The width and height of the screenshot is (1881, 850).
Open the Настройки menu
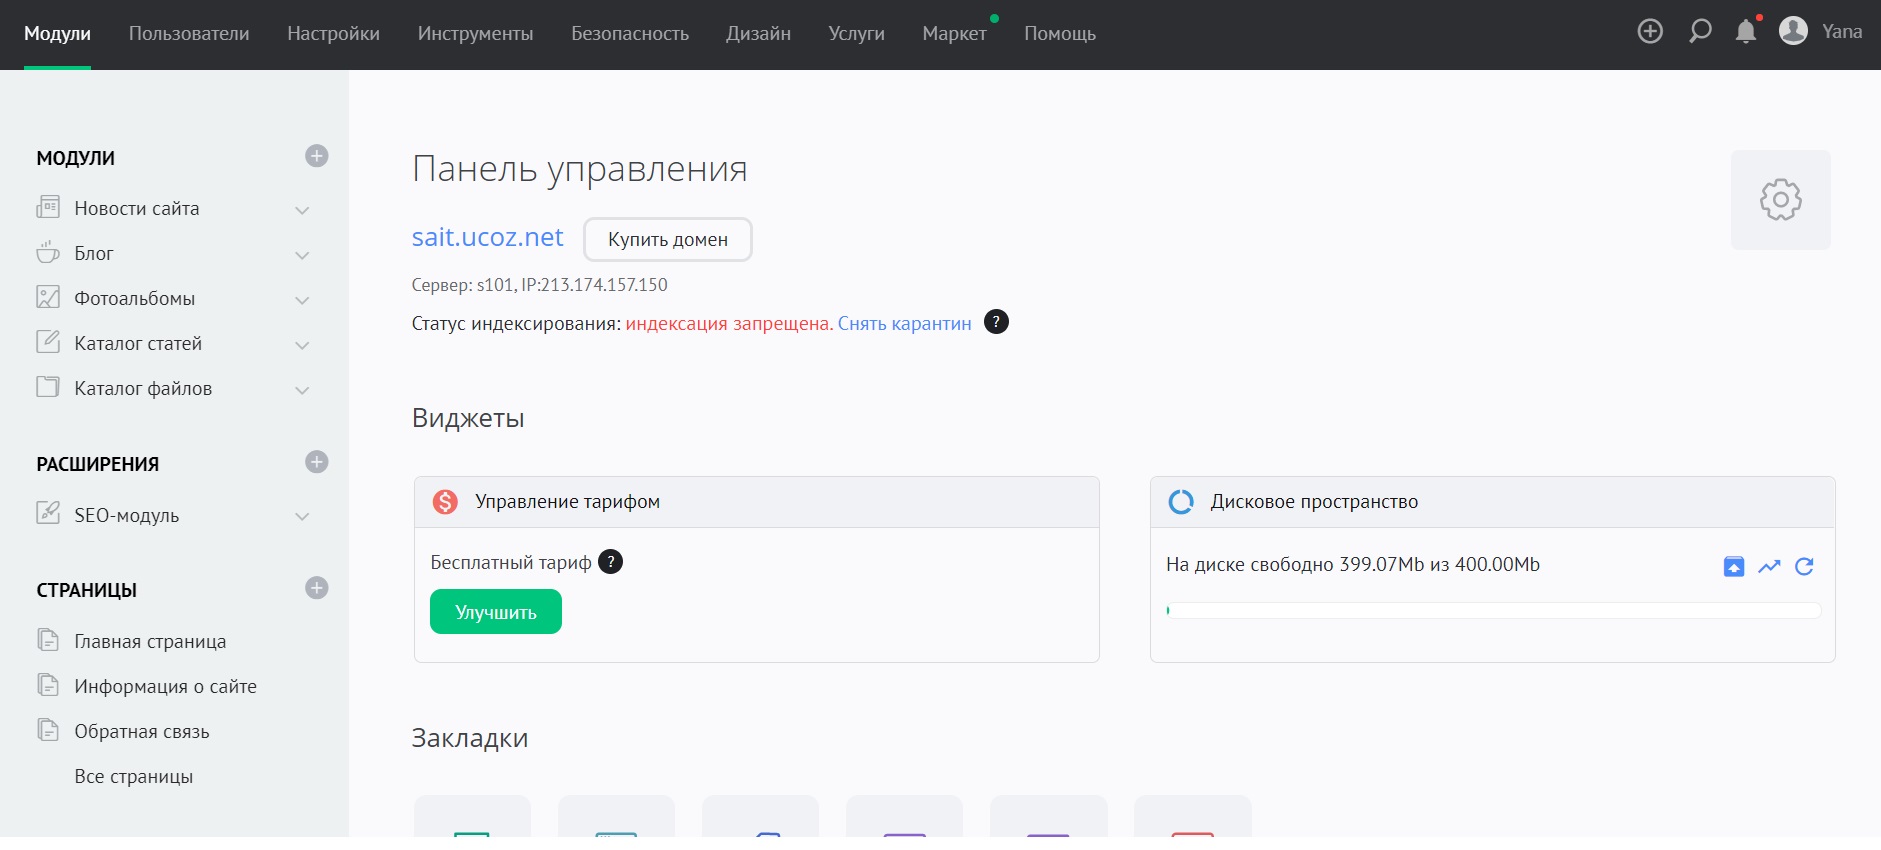[x=333, y=34]
